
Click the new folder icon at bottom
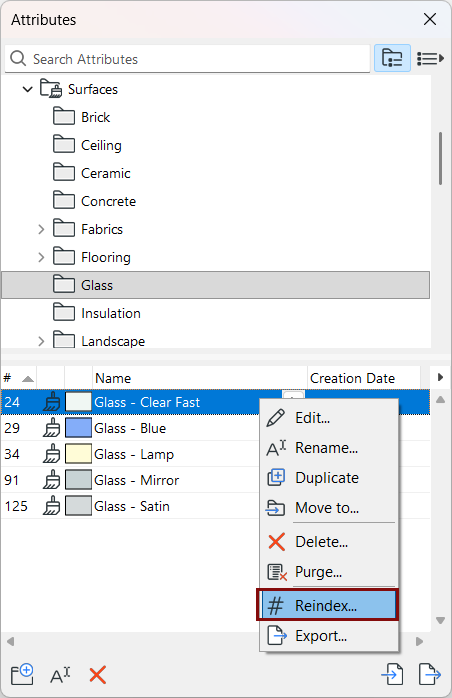(22, 674)
